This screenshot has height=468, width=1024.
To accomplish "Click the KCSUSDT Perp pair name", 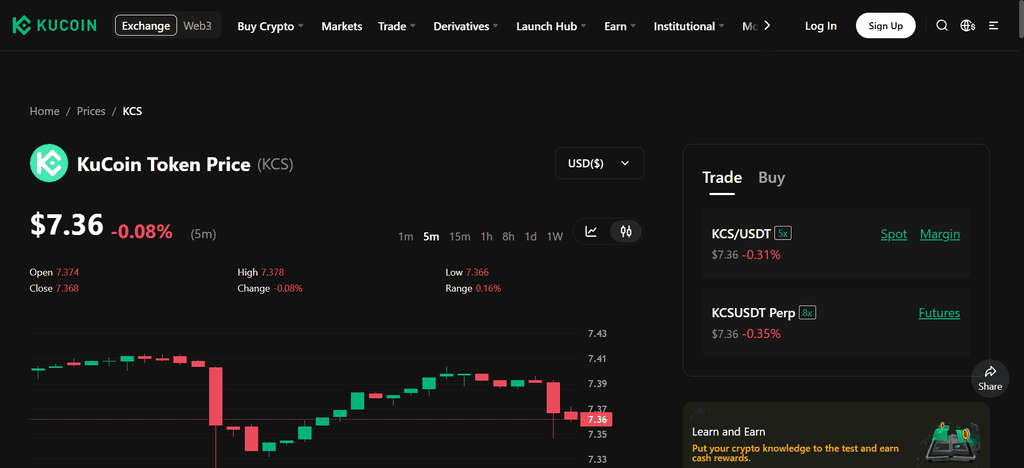I will tap(754, 313).
